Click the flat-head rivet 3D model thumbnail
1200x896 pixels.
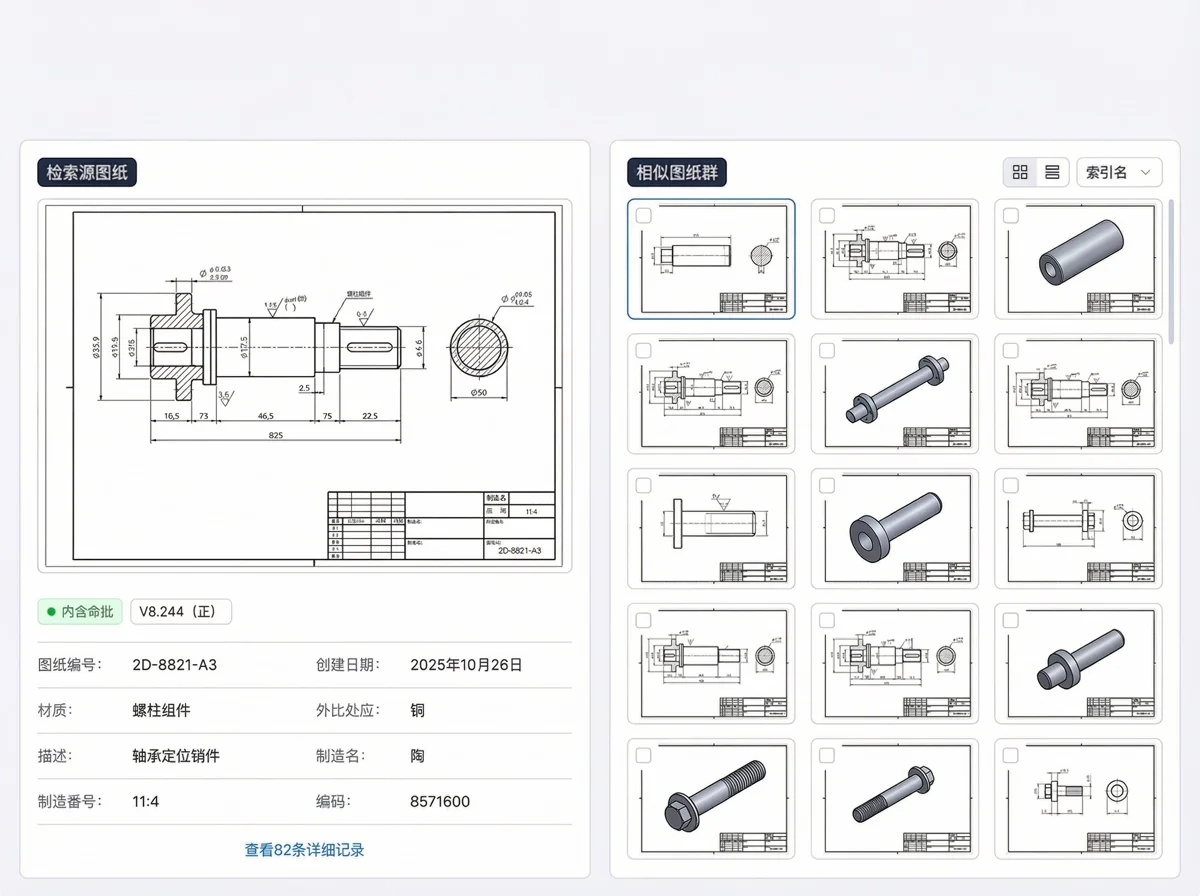[x=894, y=528]
